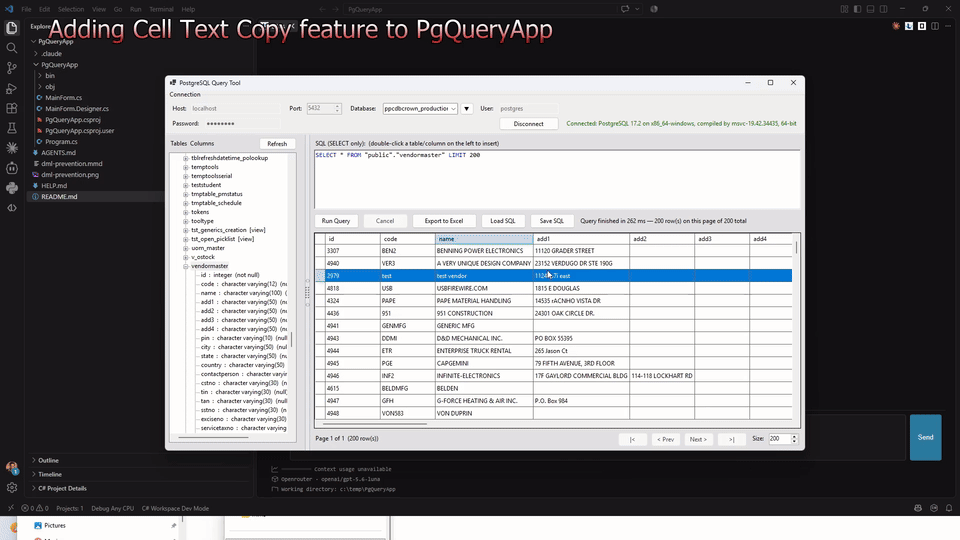Open the Edit menu in VS Code
The width and height of the screenshot is (960, 540).
coord(45,9)
